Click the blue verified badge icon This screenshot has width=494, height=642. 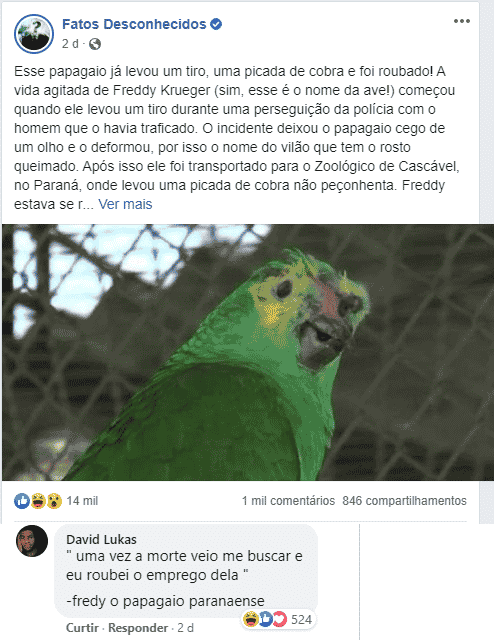pyautogui.click(x=216, y=24)
